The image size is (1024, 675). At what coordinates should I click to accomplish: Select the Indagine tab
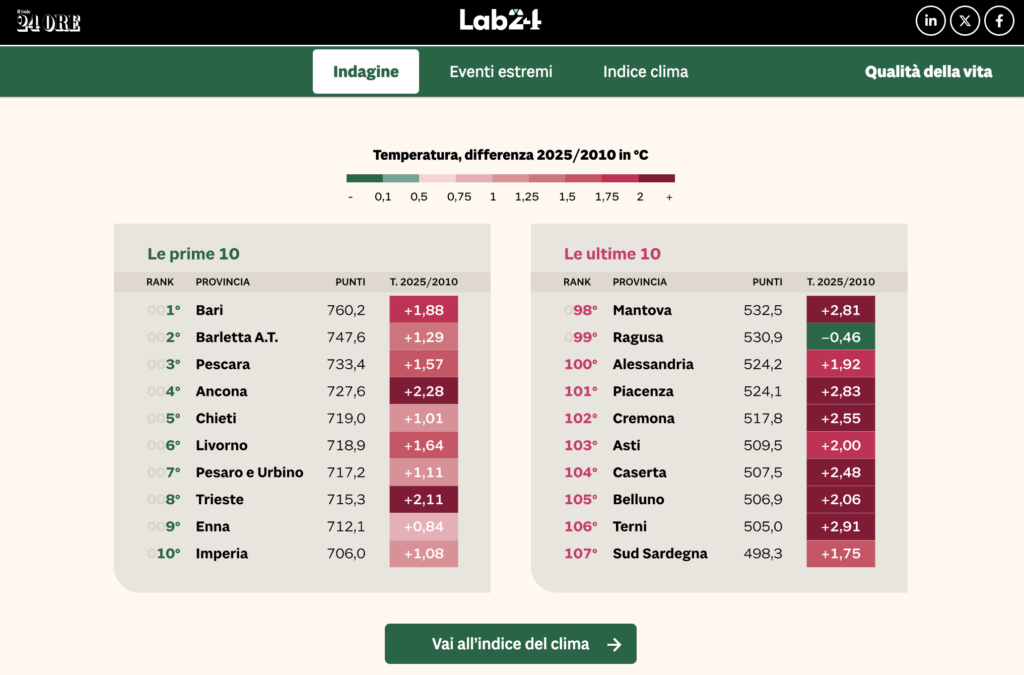click(x=365, y=71)
